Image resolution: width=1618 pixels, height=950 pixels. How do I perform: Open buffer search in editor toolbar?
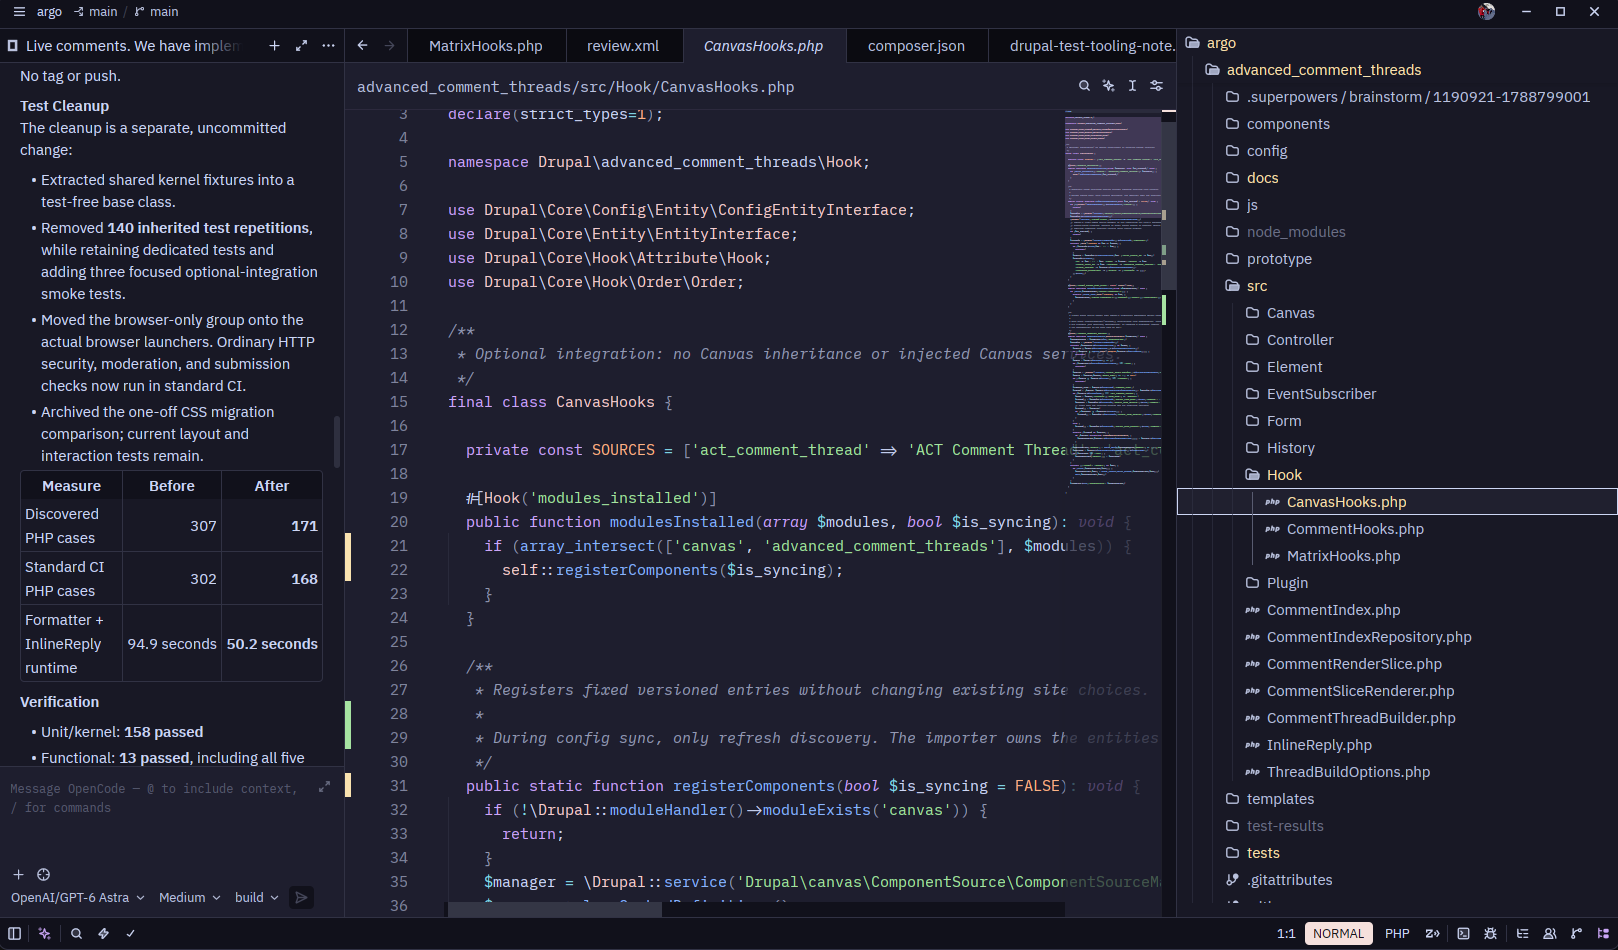[x=1084, y=86]
